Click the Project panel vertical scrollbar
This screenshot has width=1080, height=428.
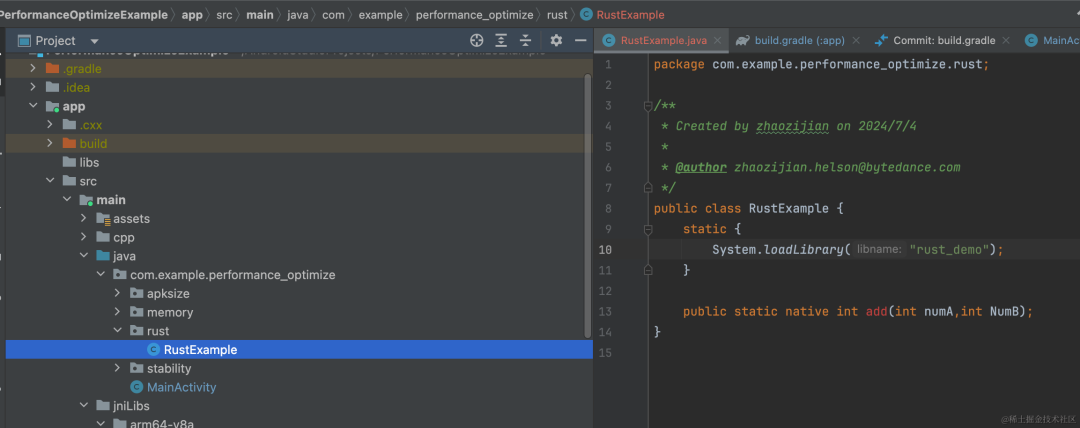pyautogui.click(x=588, y=205)
